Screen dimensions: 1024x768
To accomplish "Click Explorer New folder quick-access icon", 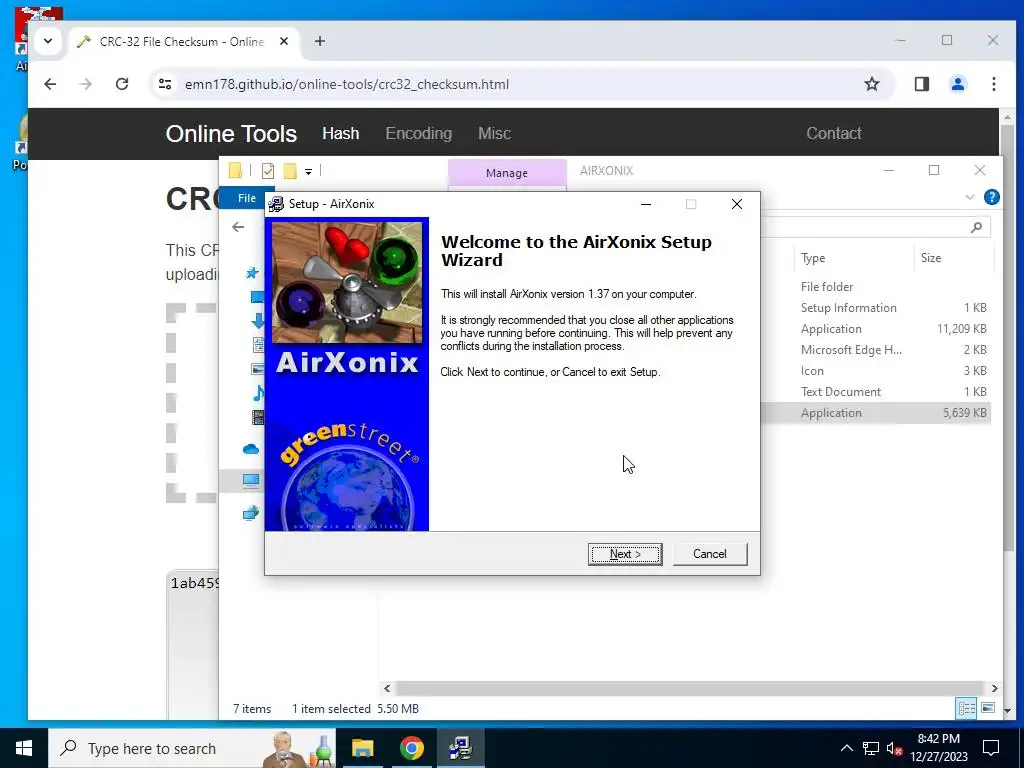I will (290, 171).
